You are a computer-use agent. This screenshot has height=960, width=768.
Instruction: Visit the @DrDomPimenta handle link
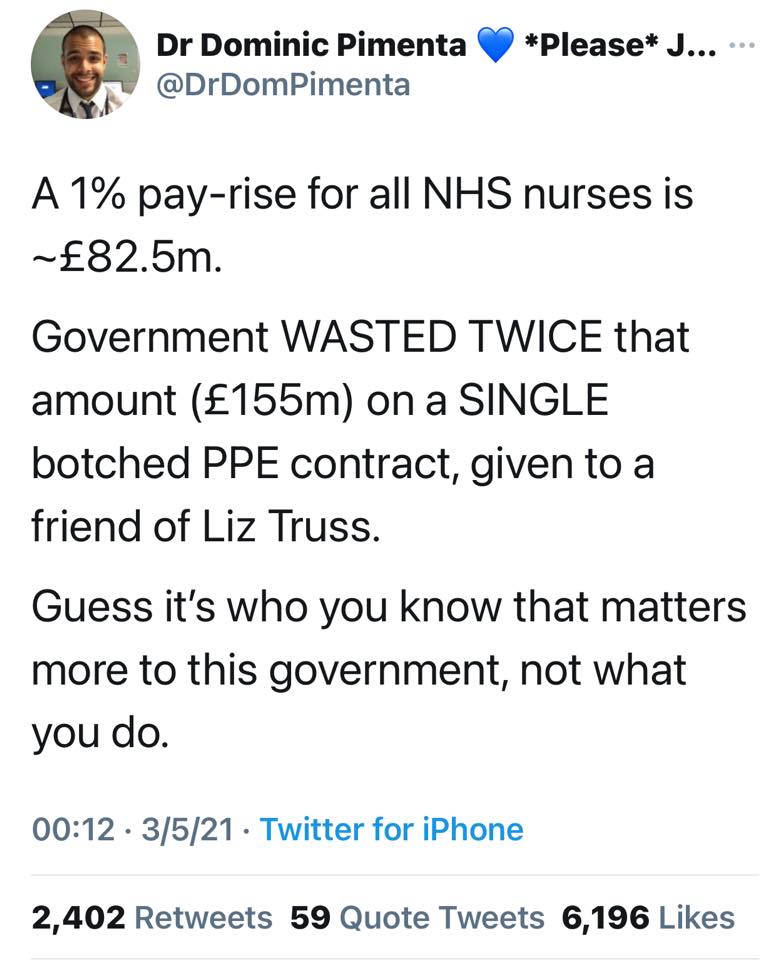click(283, 85)
